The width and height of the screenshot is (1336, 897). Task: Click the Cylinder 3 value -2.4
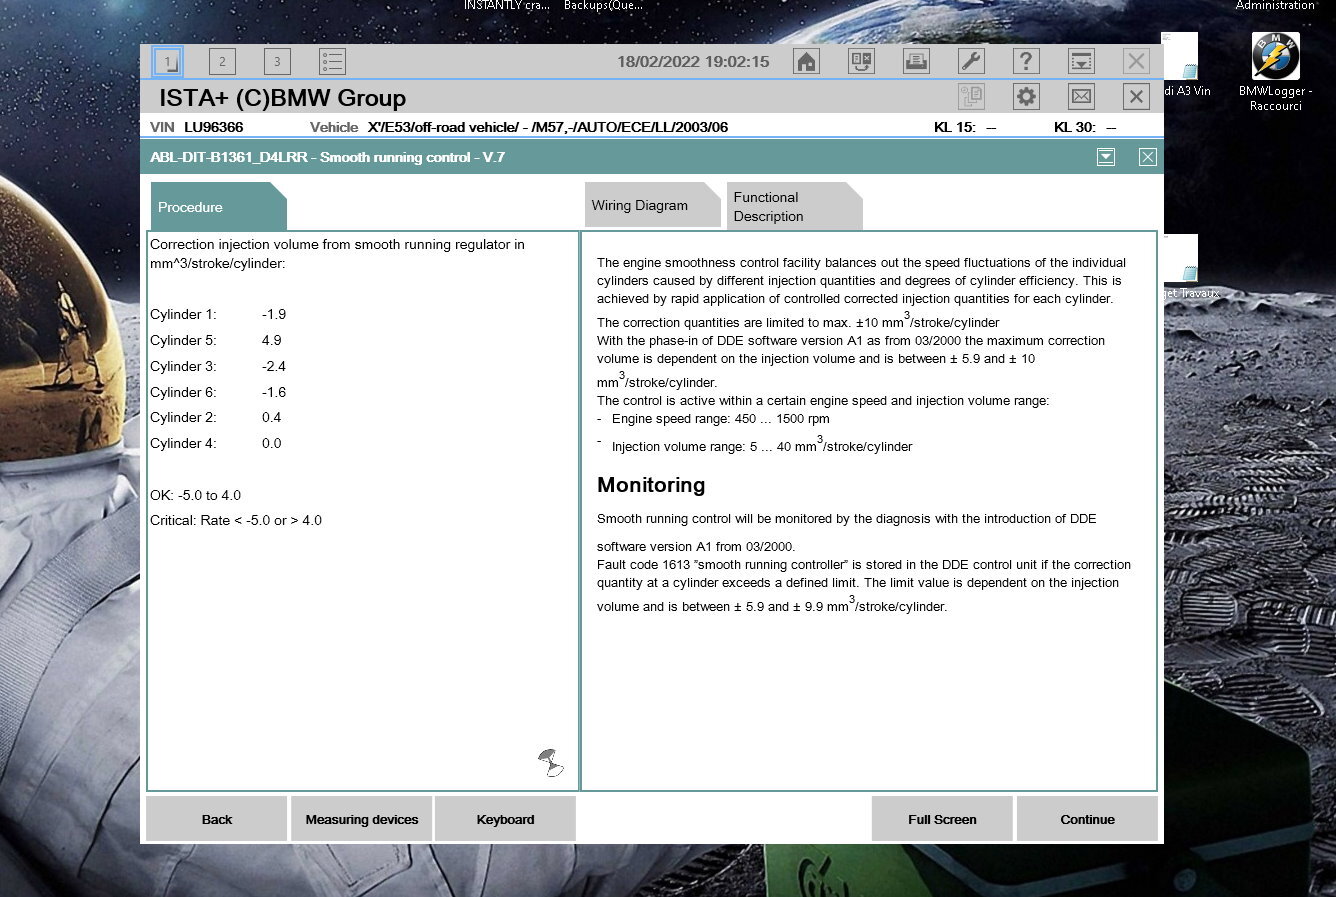[x=274, y=366]
